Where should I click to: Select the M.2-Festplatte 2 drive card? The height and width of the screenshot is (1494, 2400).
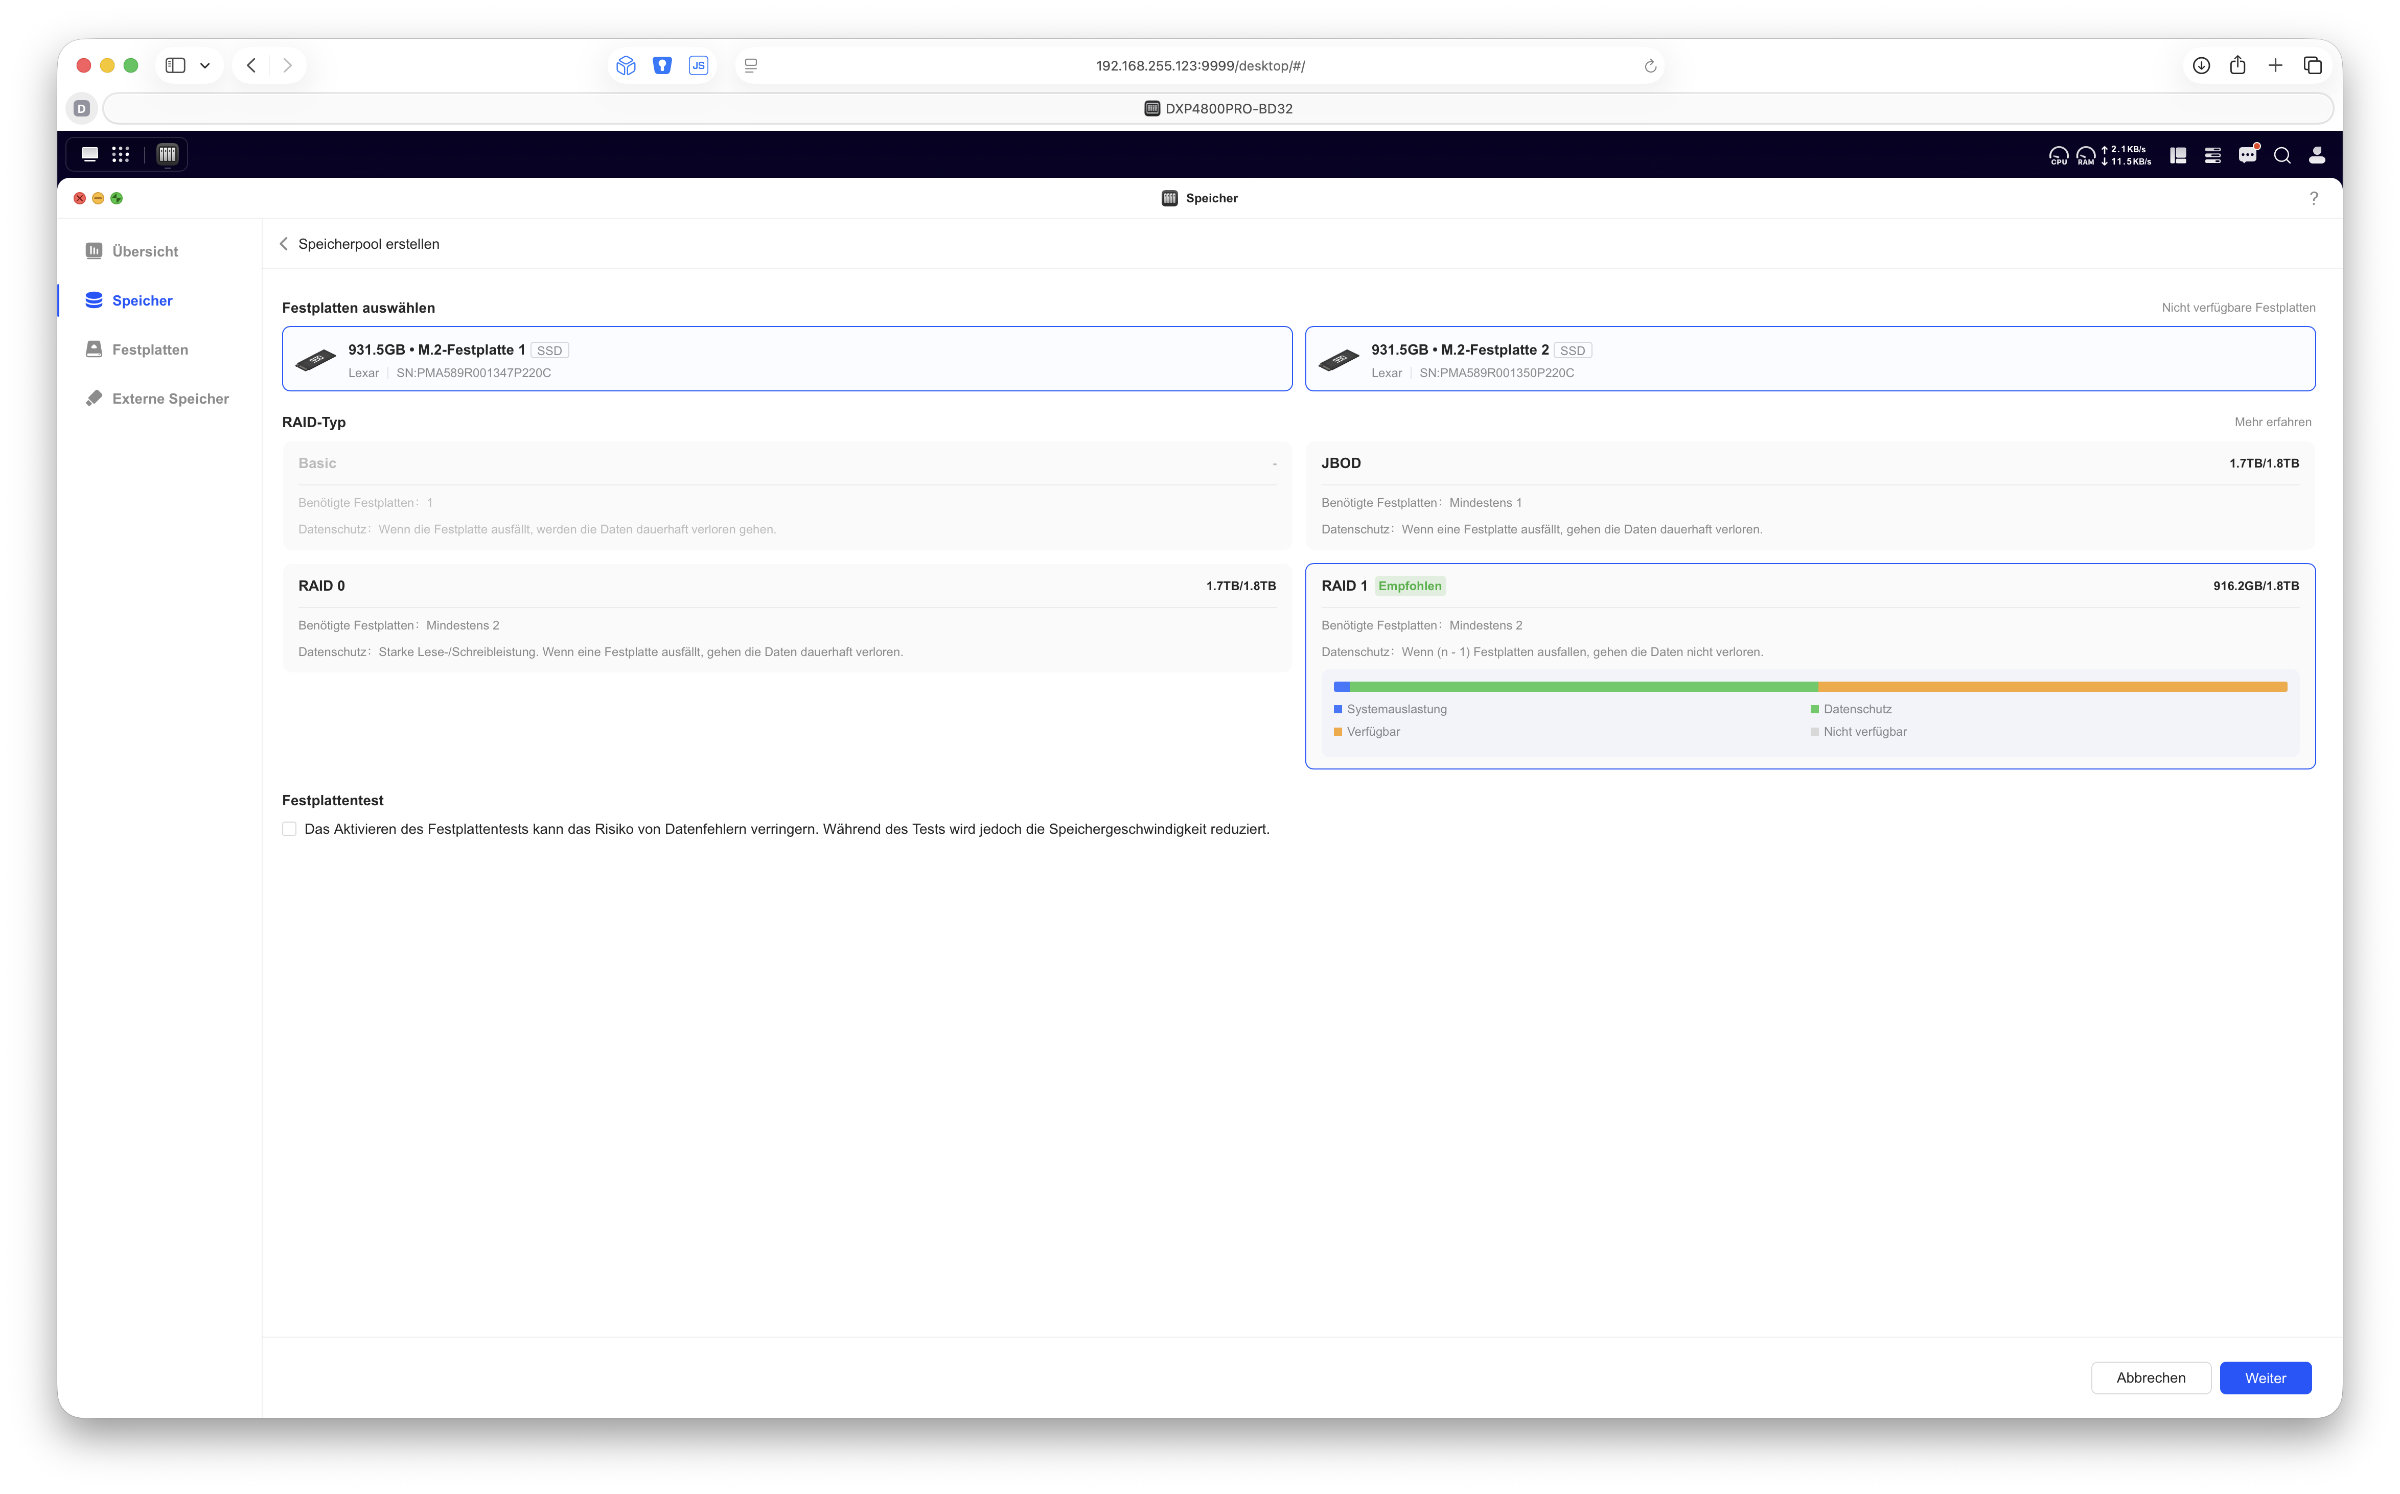coord(1810,359)
